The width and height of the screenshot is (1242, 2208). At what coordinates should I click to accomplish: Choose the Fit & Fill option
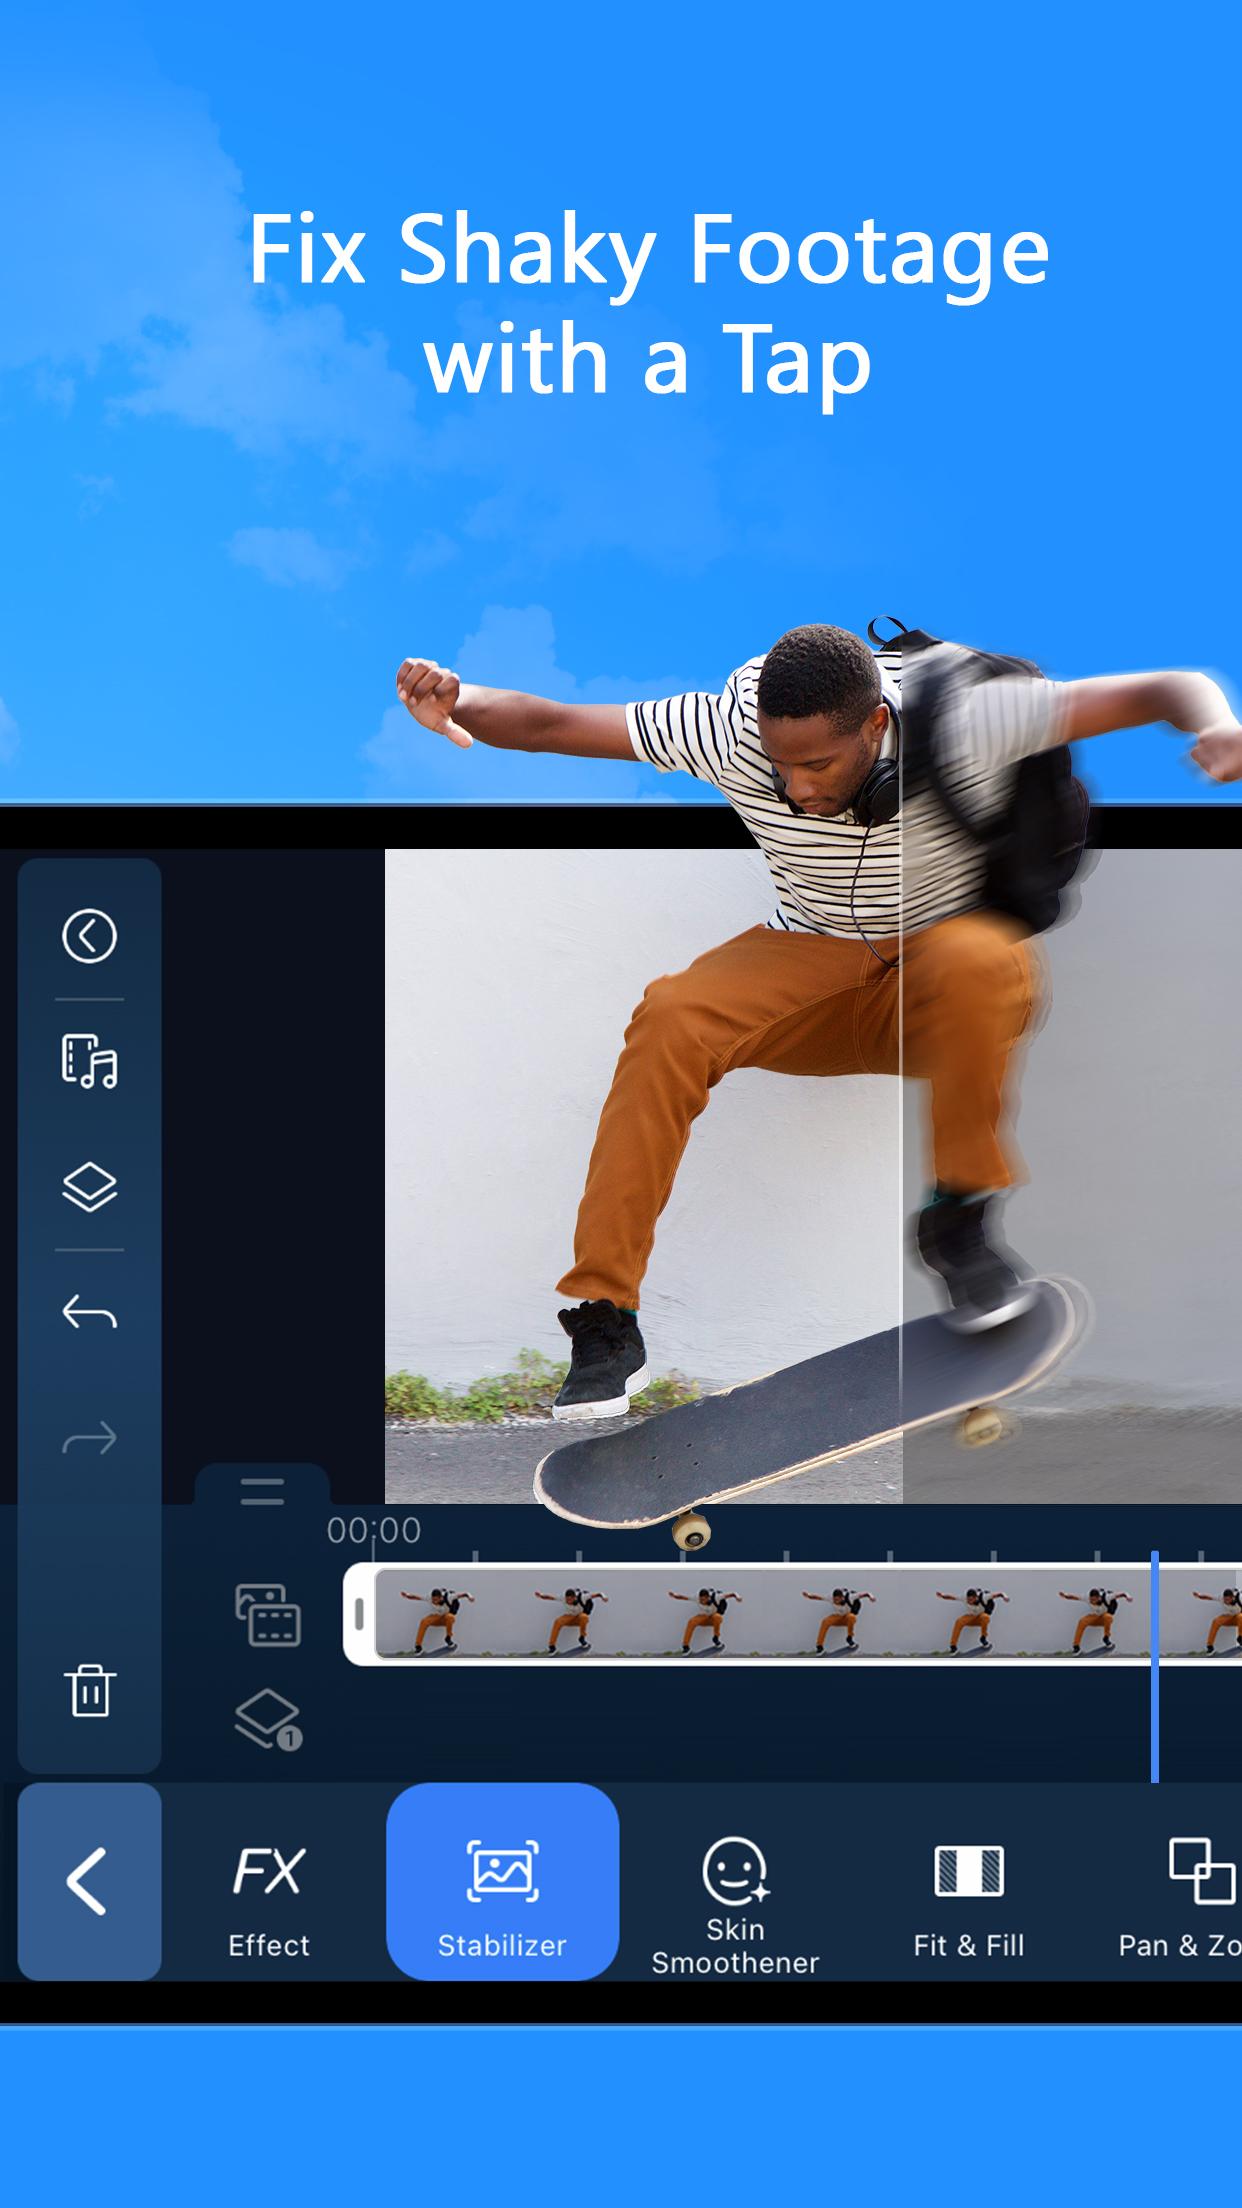[x=968, y=1901]
